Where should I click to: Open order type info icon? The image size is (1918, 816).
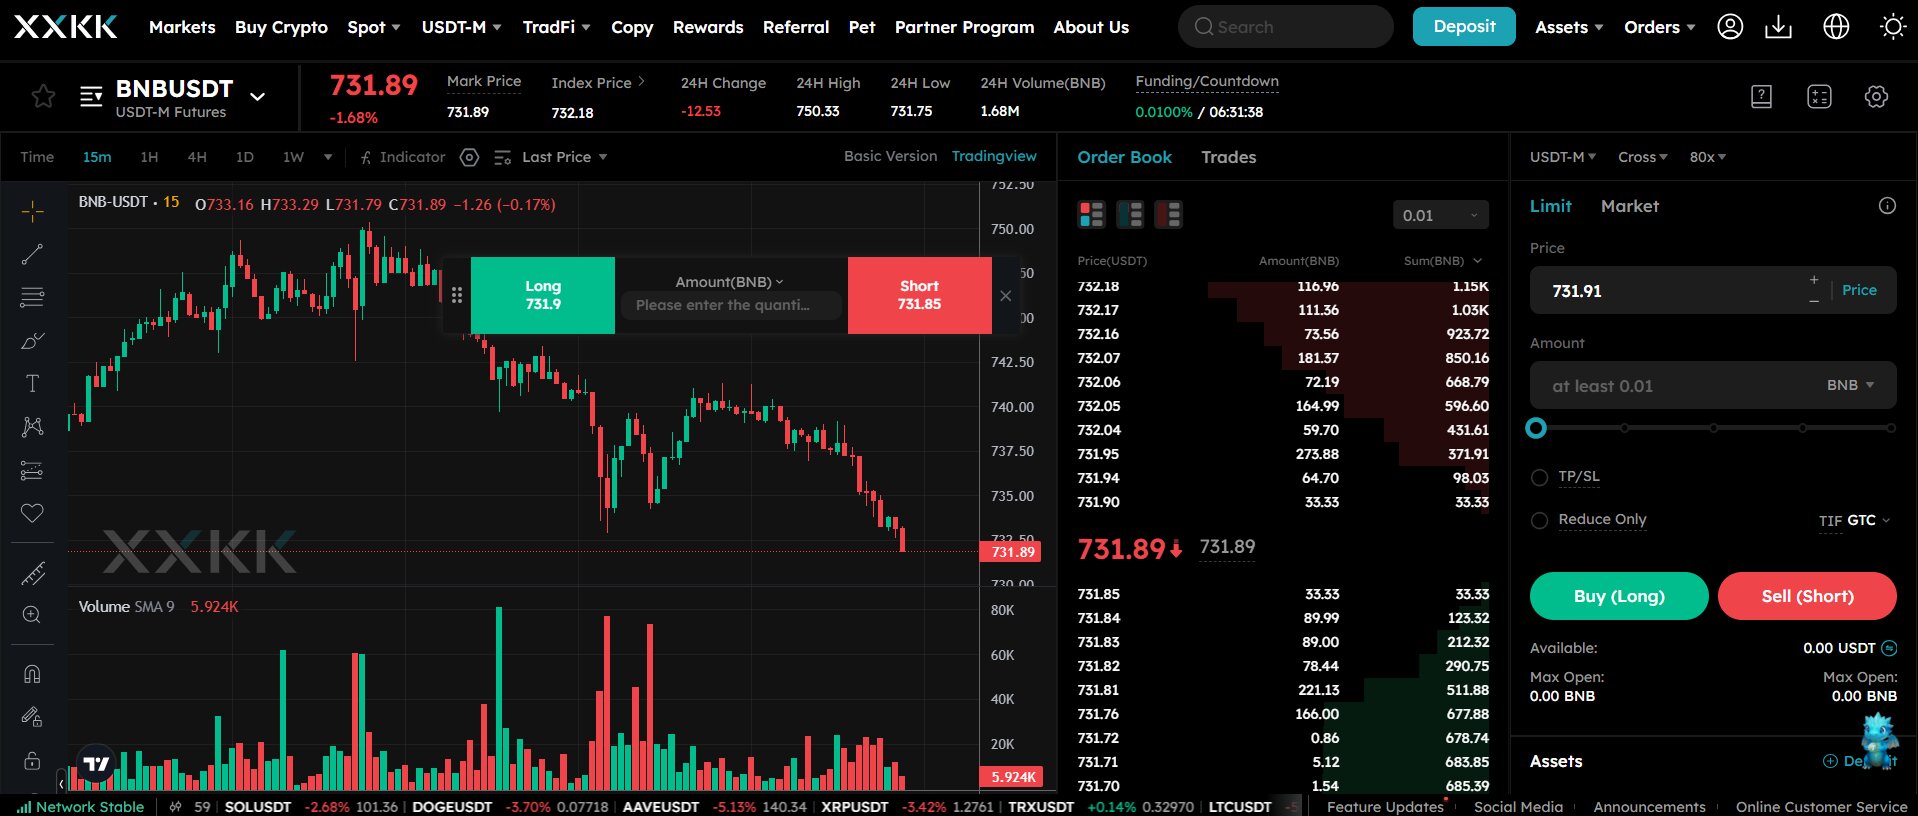1887,206
